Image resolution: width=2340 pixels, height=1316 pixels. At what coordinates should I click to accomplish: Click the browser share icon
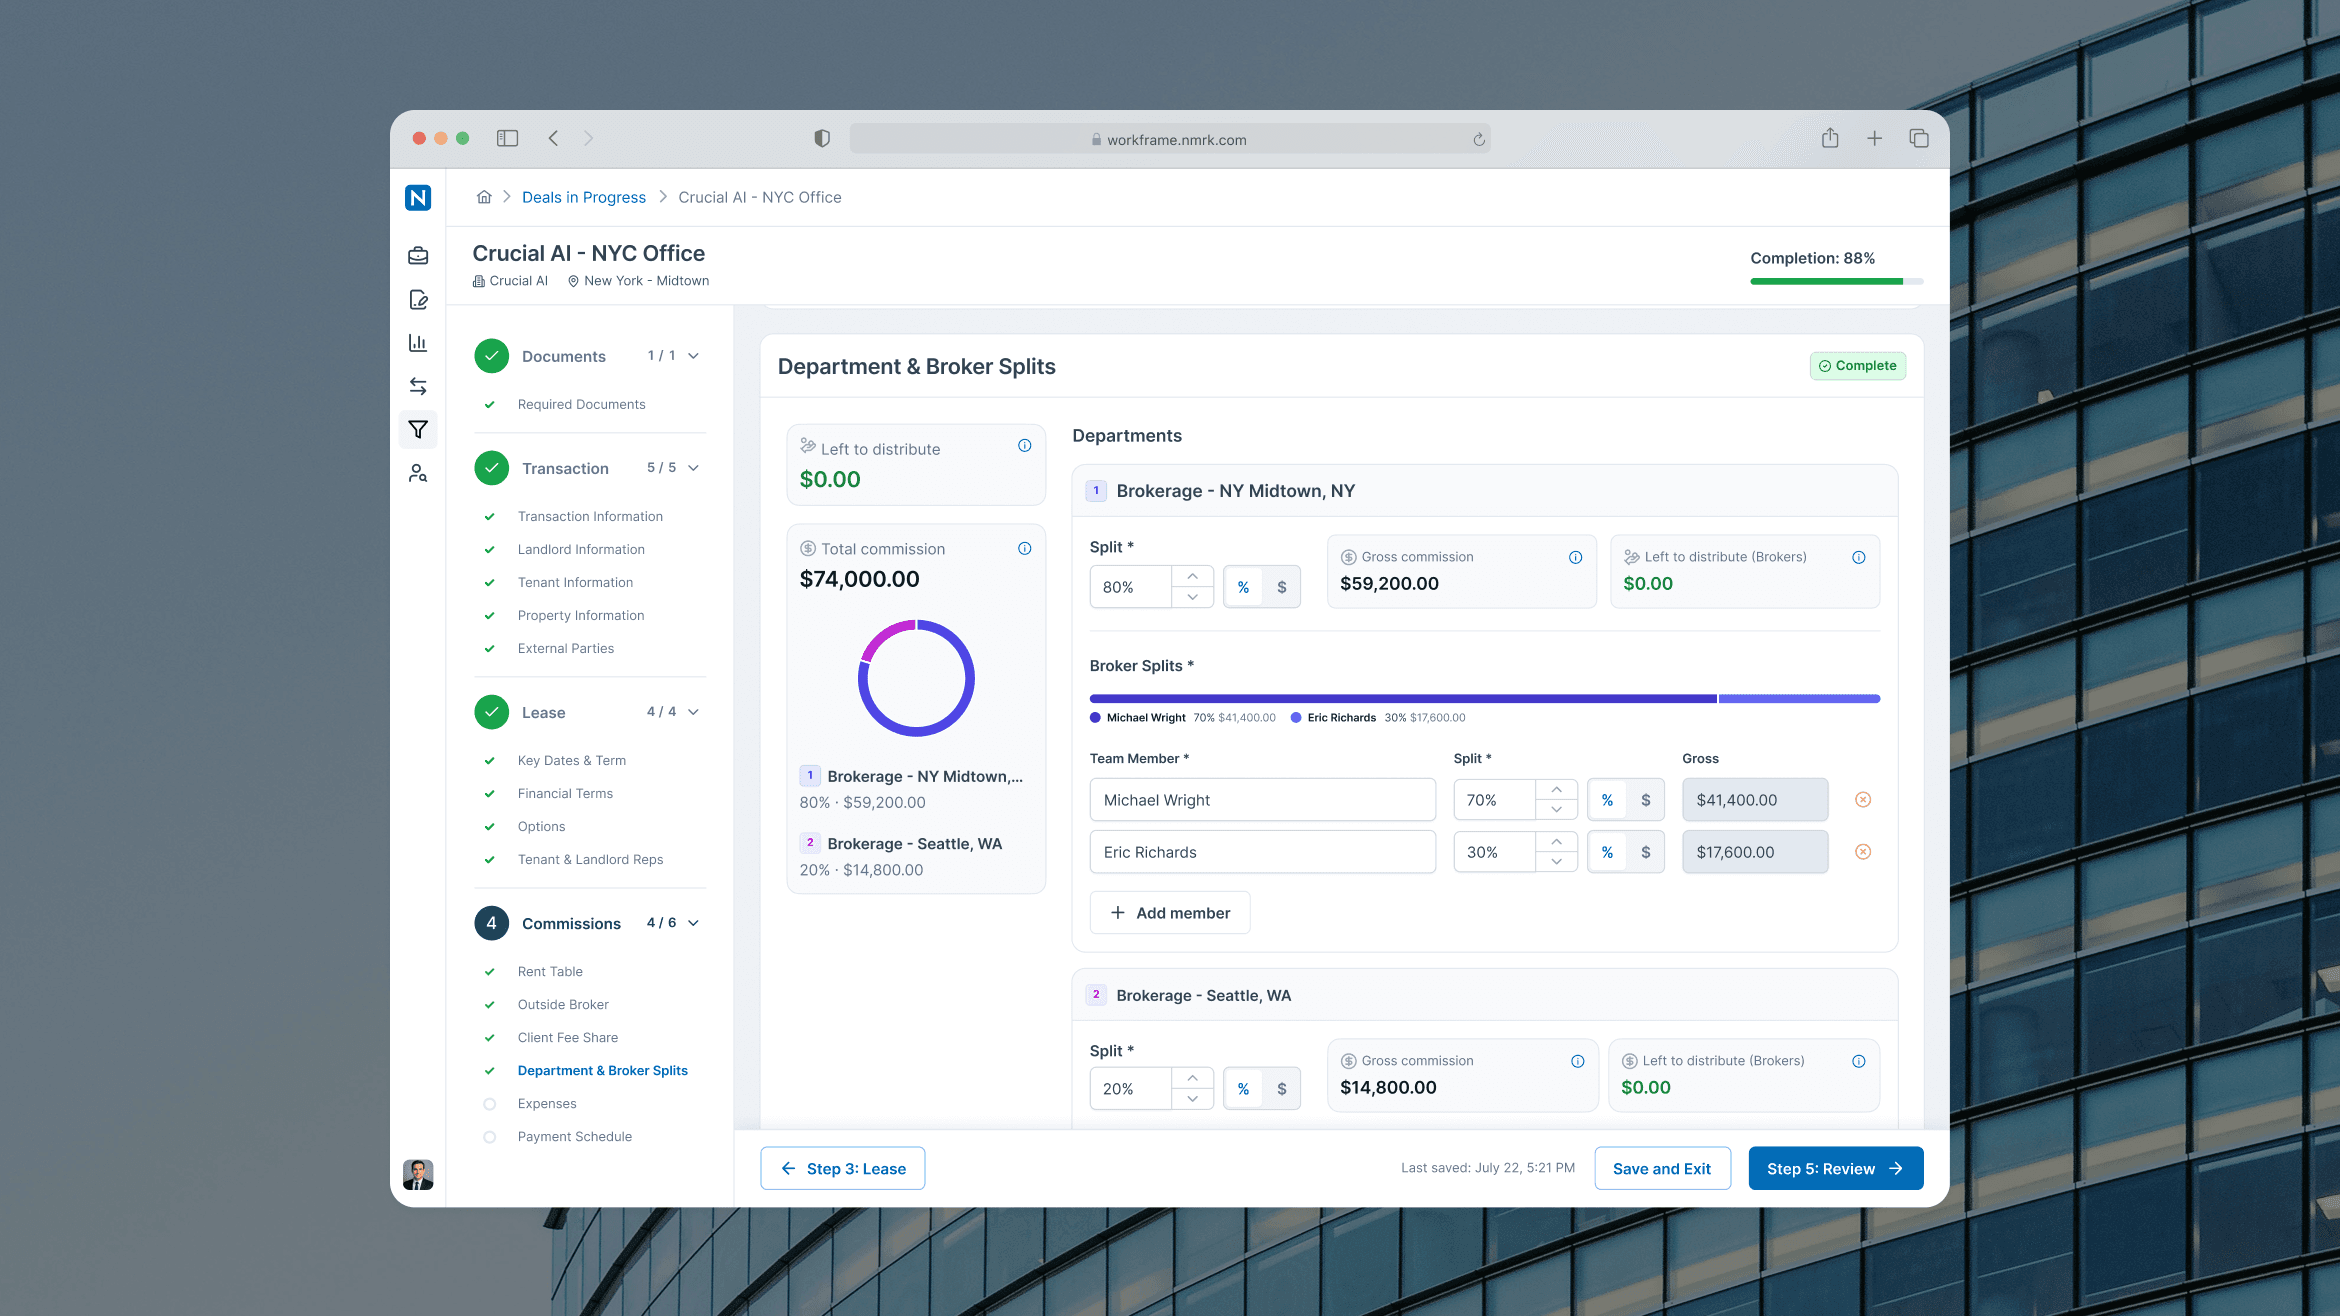(x=1830, y=138)
